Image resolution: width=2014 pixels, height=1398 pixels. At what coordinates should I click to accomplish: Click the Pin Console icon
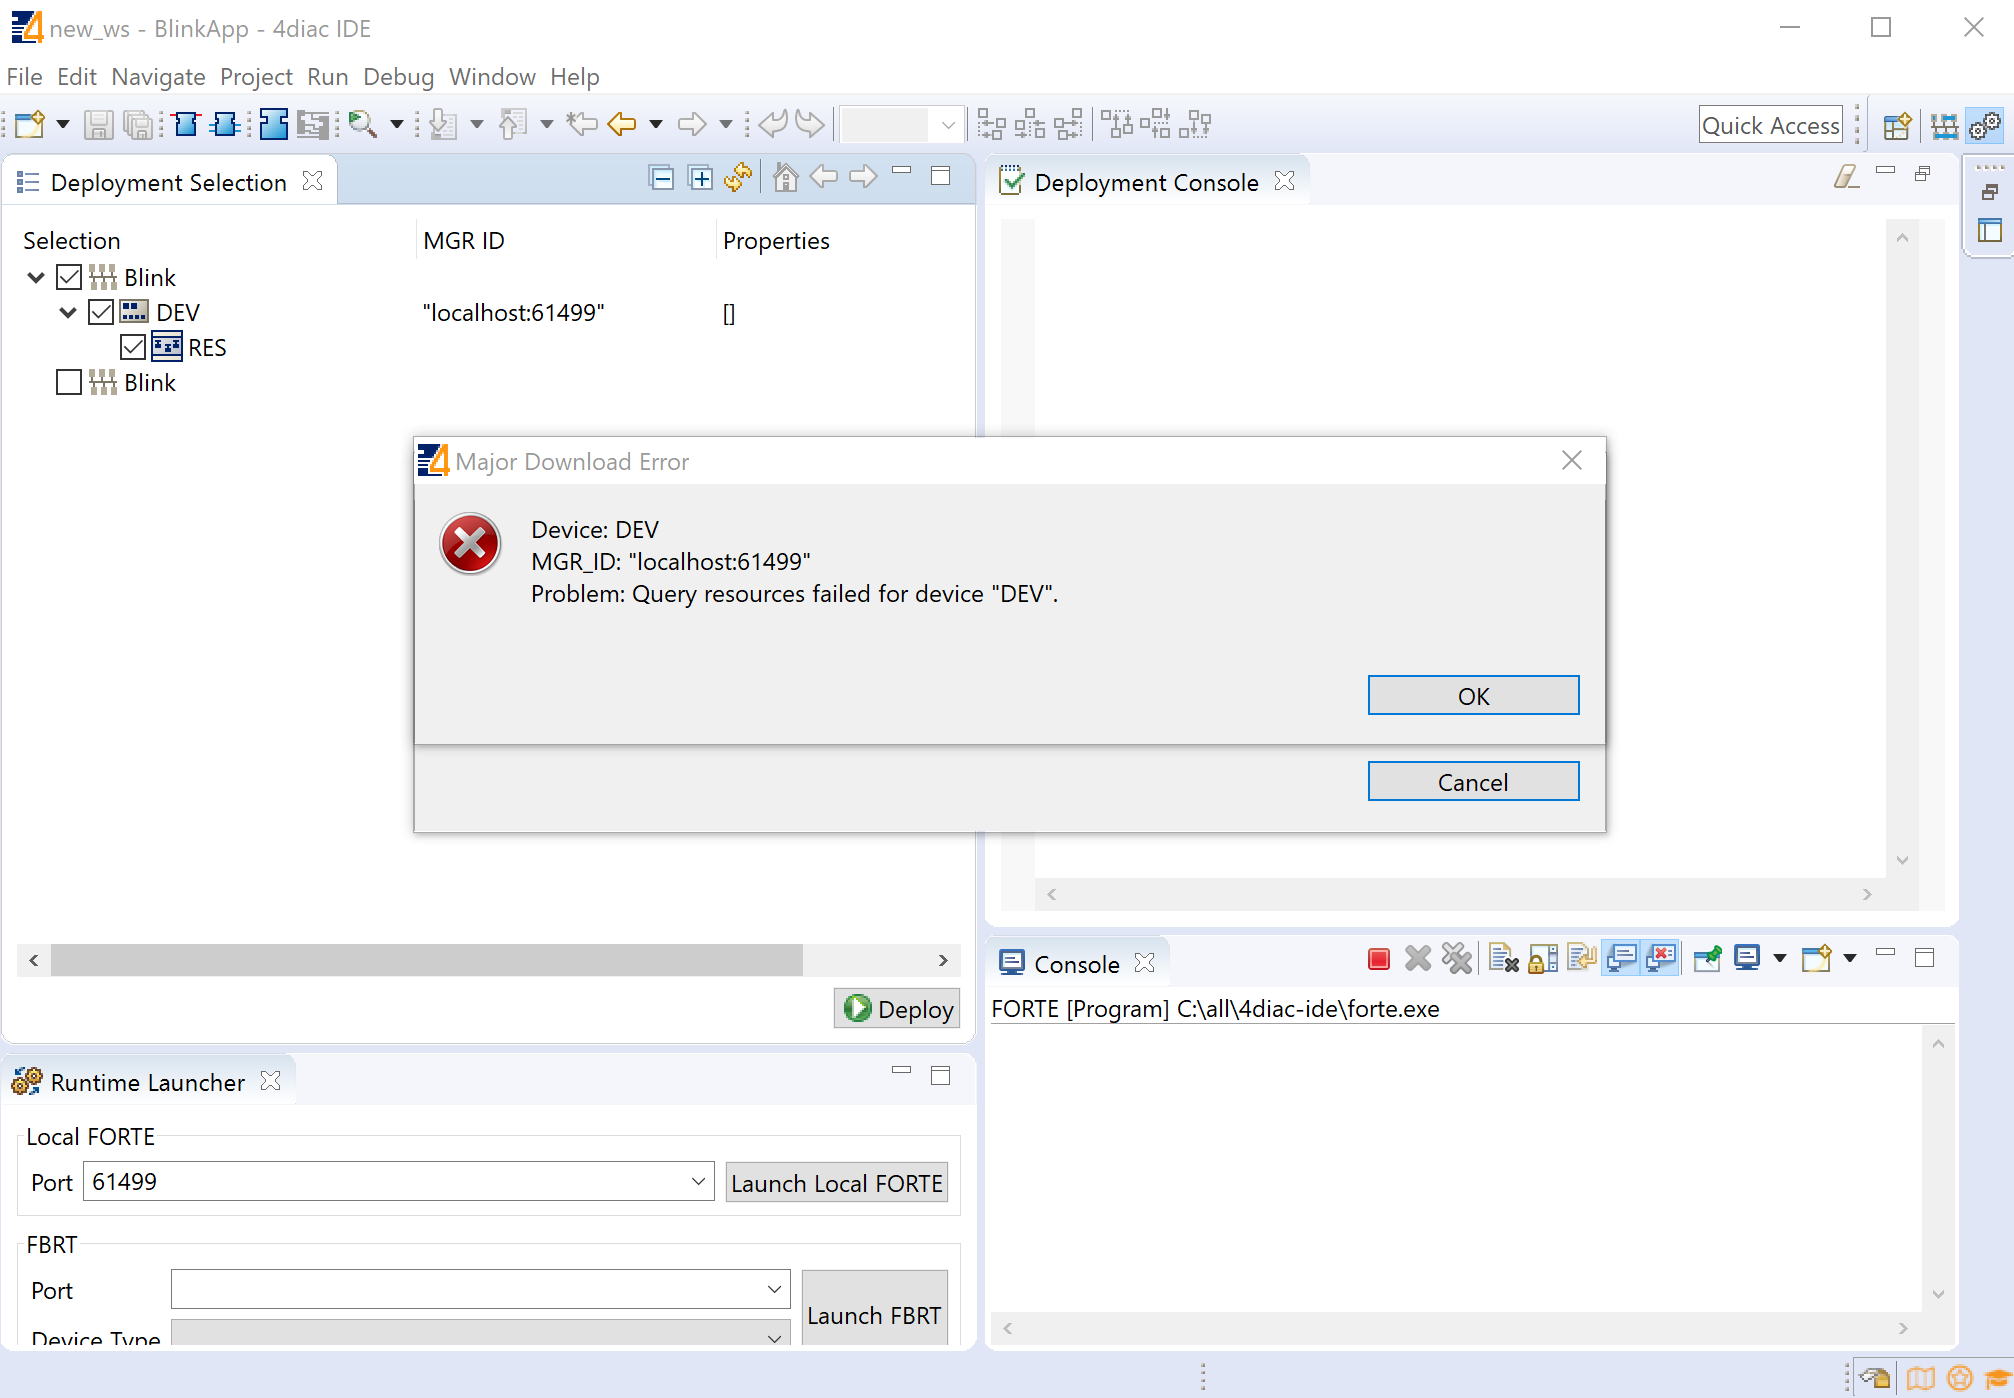pyautogui.click(x=1708, y=959)
